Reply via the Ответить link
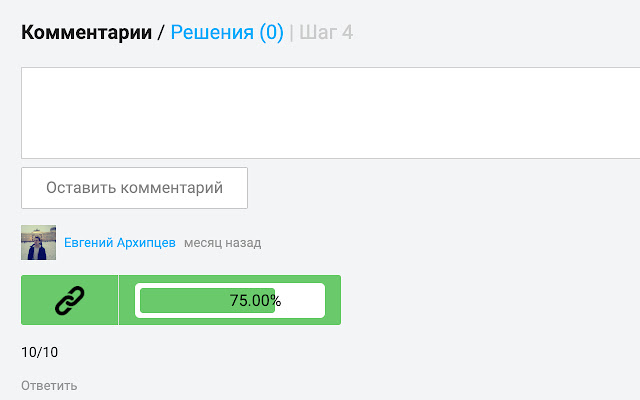This screenshot has width=640, height=400. tap(49, 385)
